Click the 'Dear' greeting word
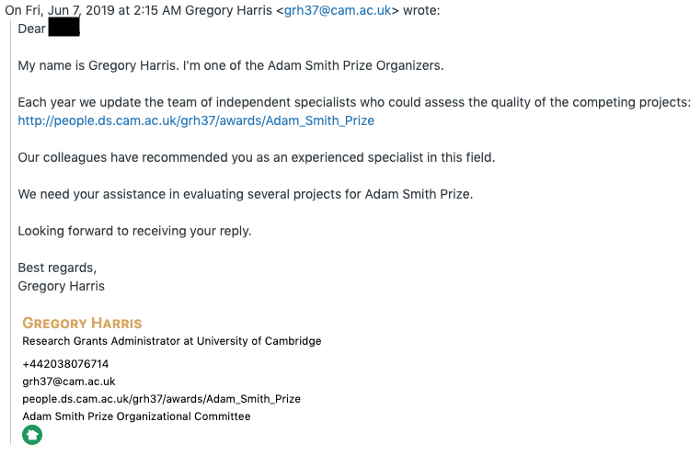Image resolution: width=700 pixels, height=455 pixels. click(x=32, y=29)
